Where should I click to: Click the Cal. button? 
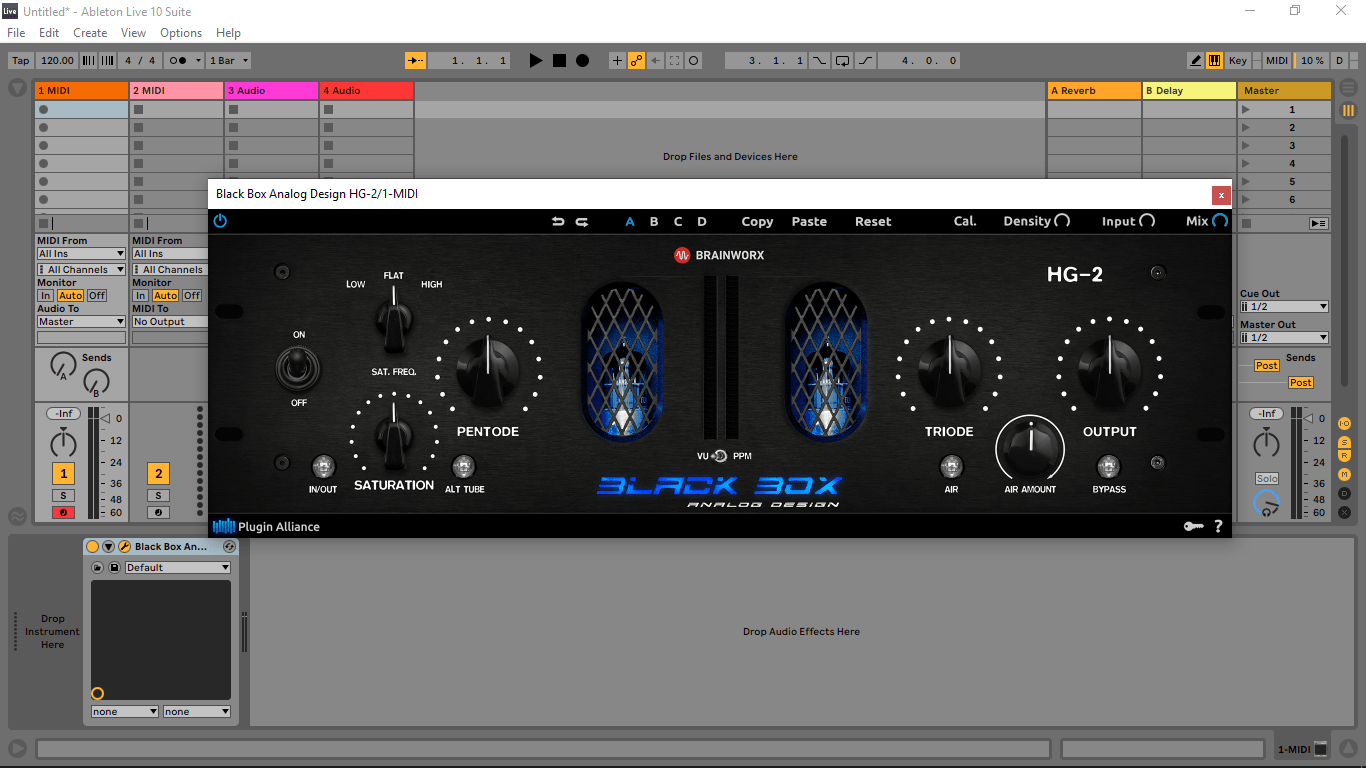click(965, 222)
